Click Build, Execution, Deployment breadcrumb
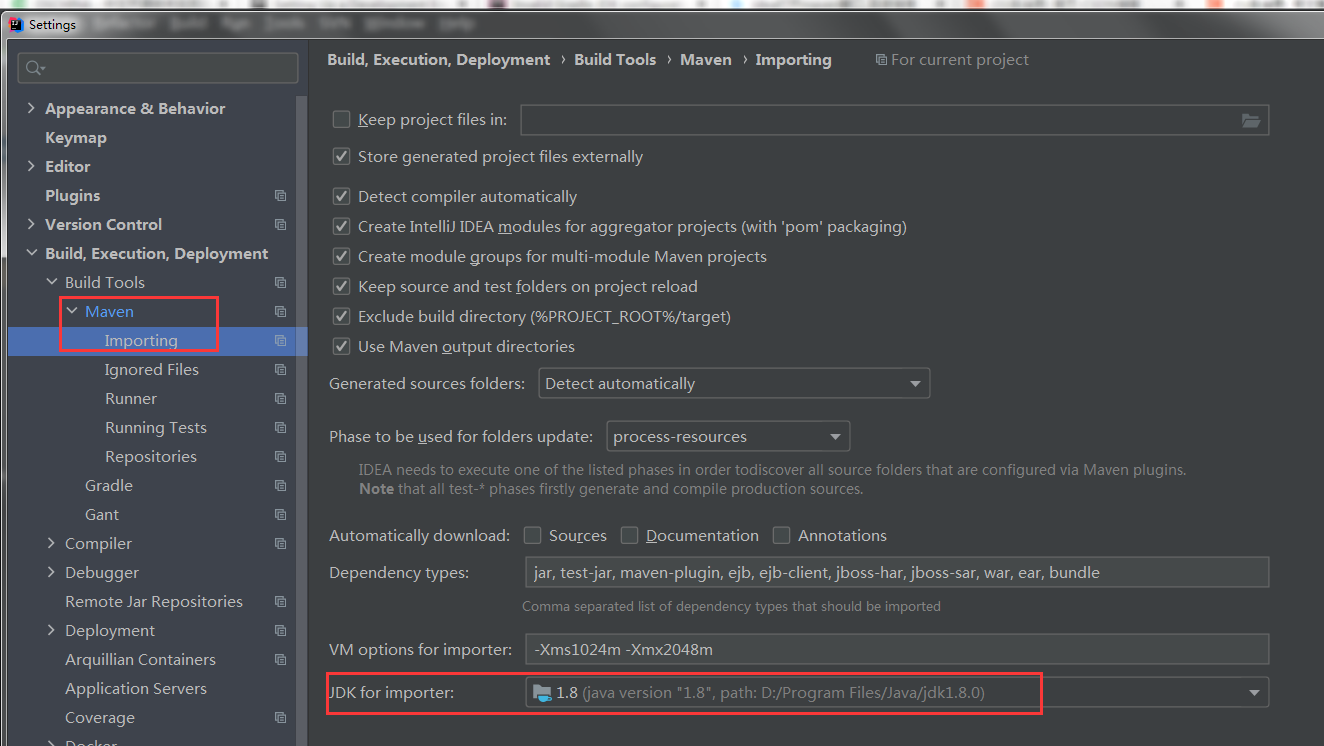 (438, 60)
